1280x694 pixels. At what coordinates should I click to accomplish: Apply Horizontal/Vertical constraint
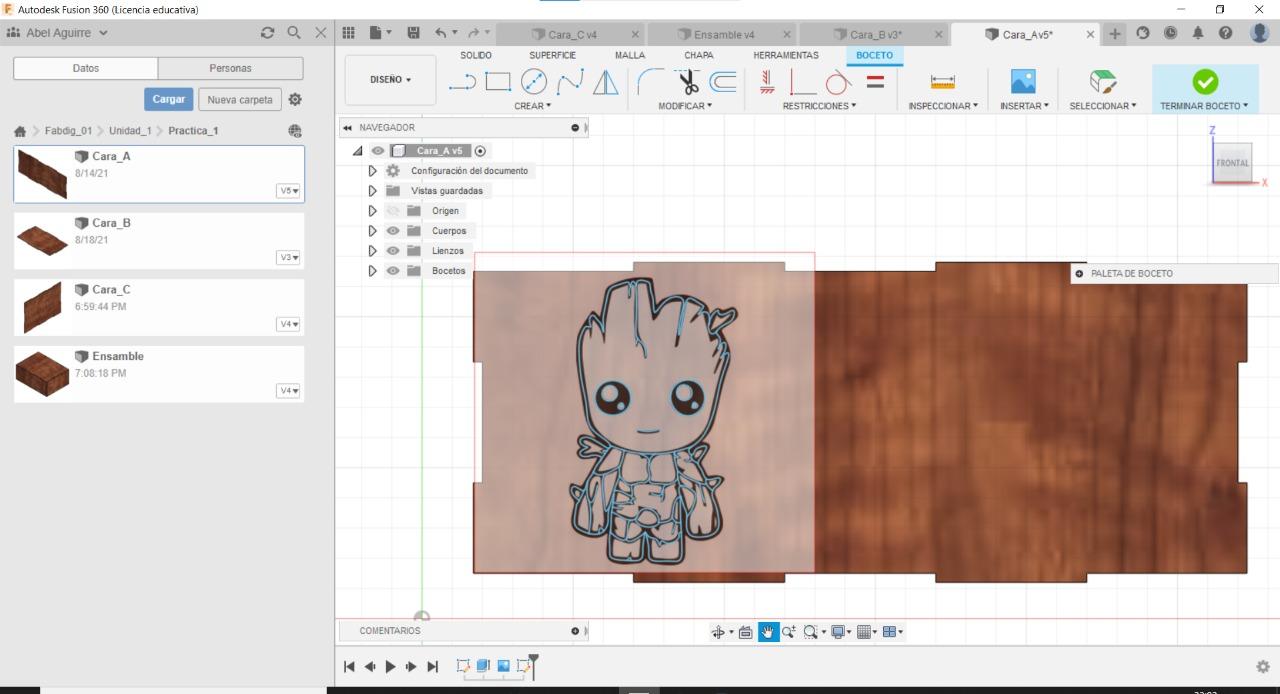767,82
